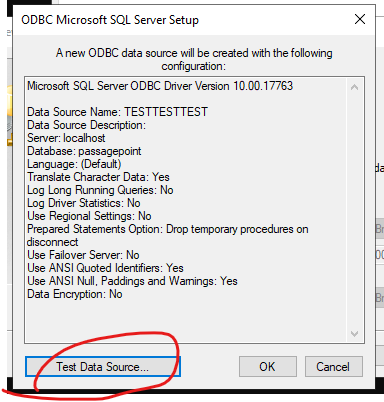Click the Server: localhost line
Screen dimensions: 384x402
[66, 138]
